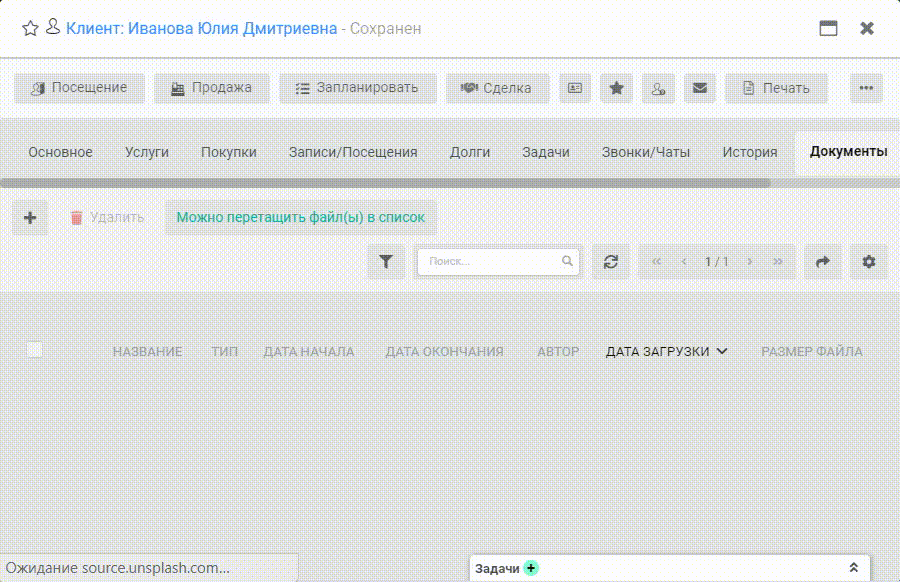The image size is (900, 582).
Task: Switch to the Покупки tab
Action: tap(228, 152)
